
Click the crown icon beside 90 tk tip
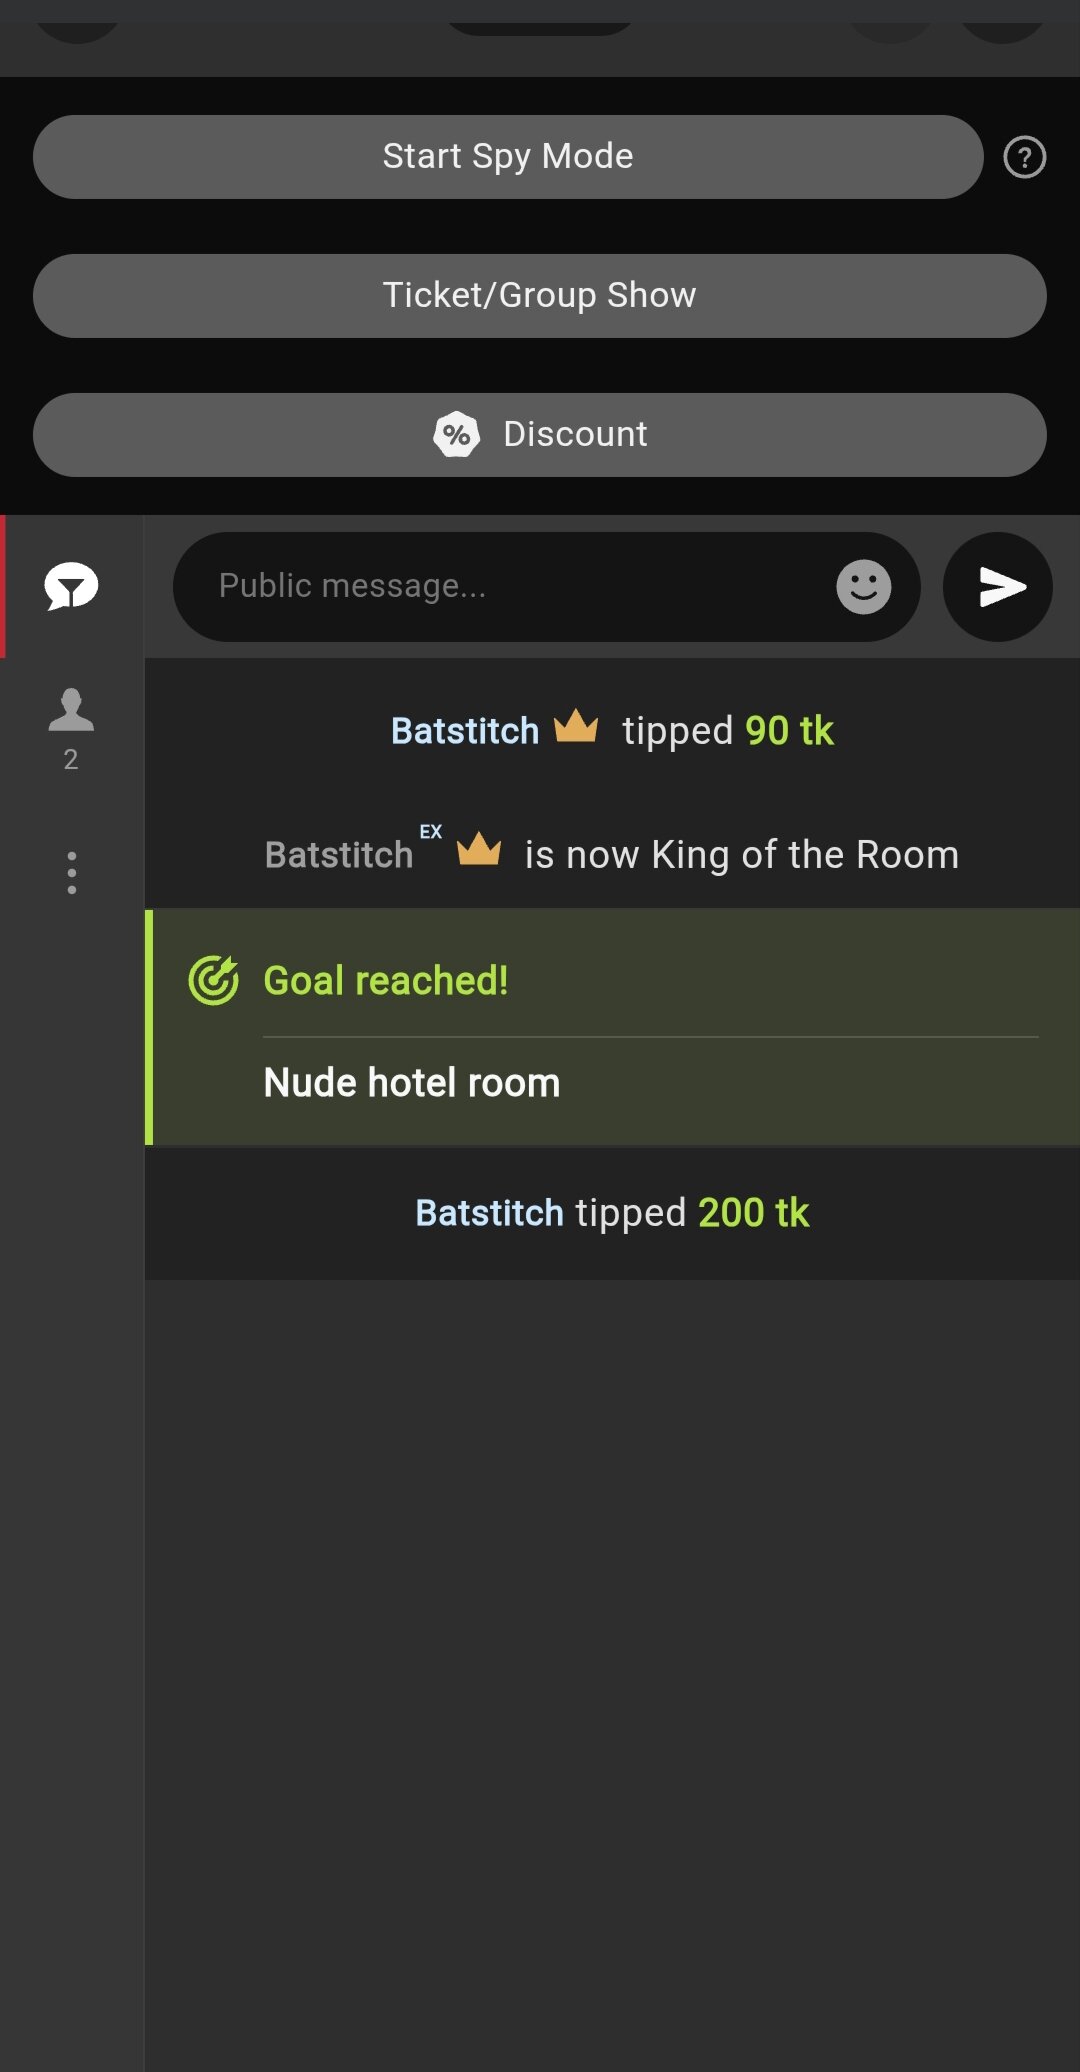click(x=576, y=727)
